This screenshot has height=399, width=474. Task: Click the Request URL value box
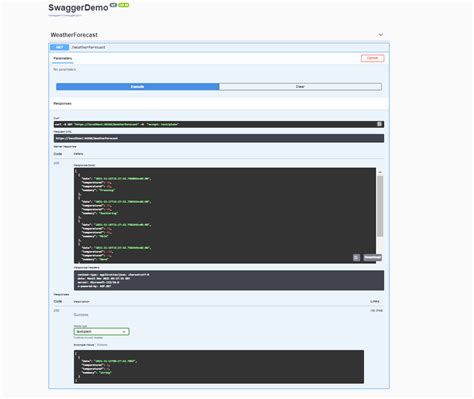[219, 138]
